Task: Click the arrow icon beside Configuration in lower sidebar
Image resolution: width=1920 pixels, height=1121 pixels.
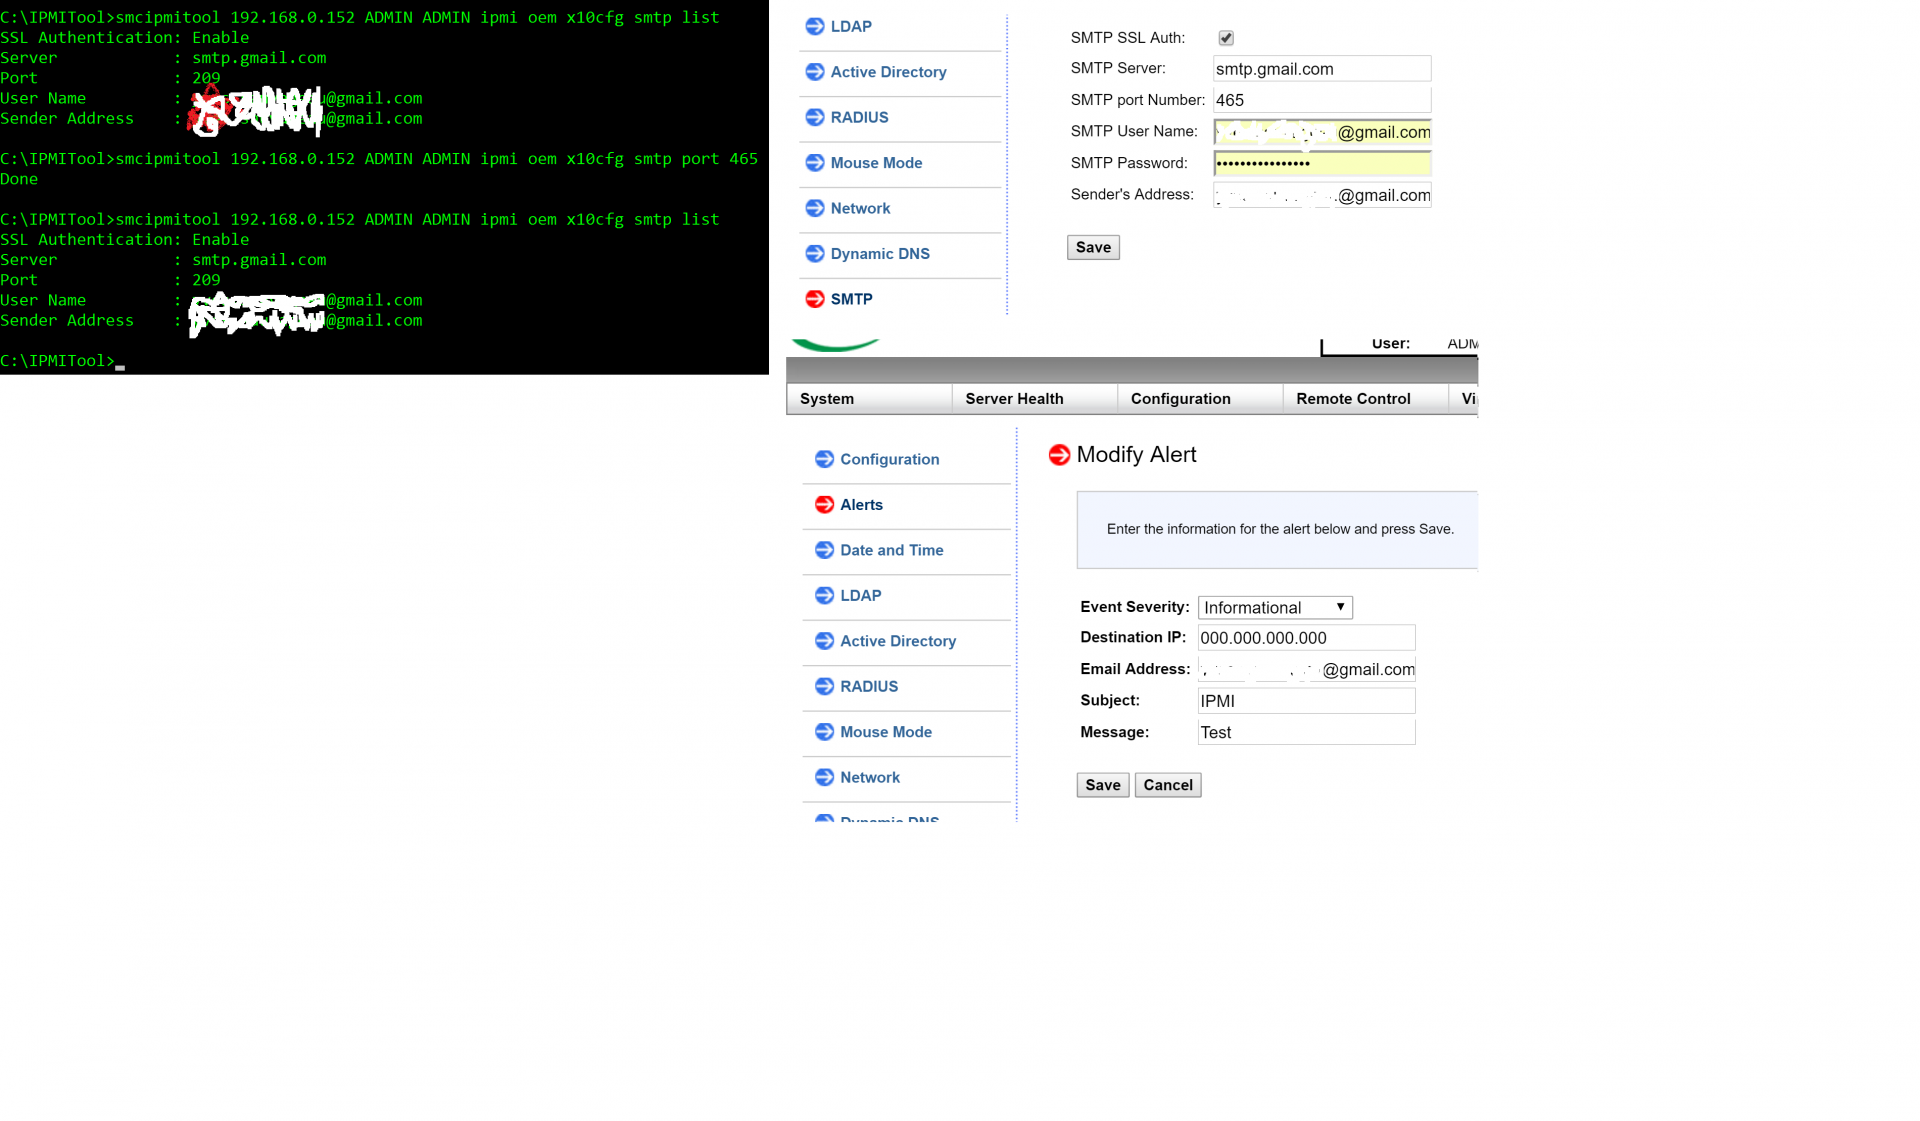Action: pos(824,459)
